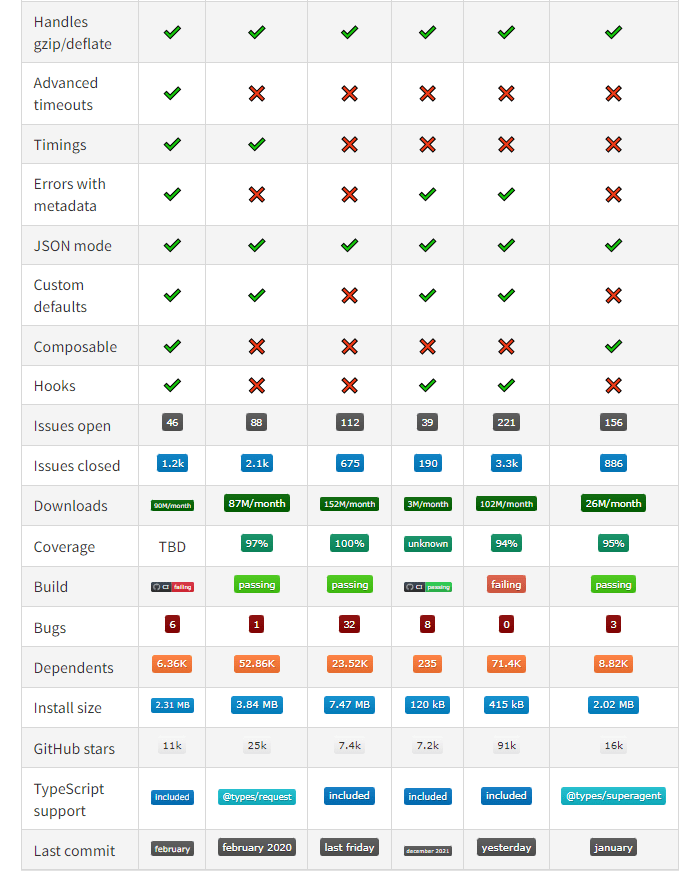Click the first green check in Composable row

pos(172,346)
